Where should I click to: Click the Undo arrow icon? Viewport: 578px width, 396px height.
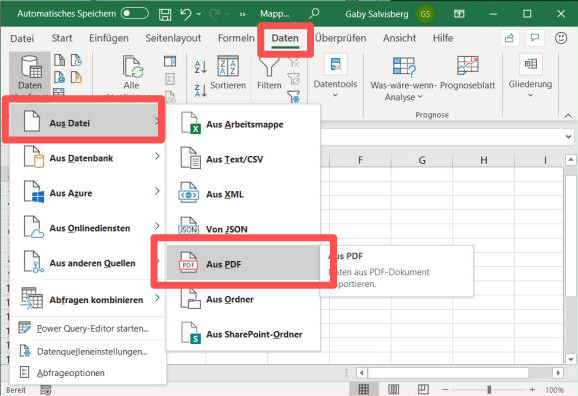point(185,14)
